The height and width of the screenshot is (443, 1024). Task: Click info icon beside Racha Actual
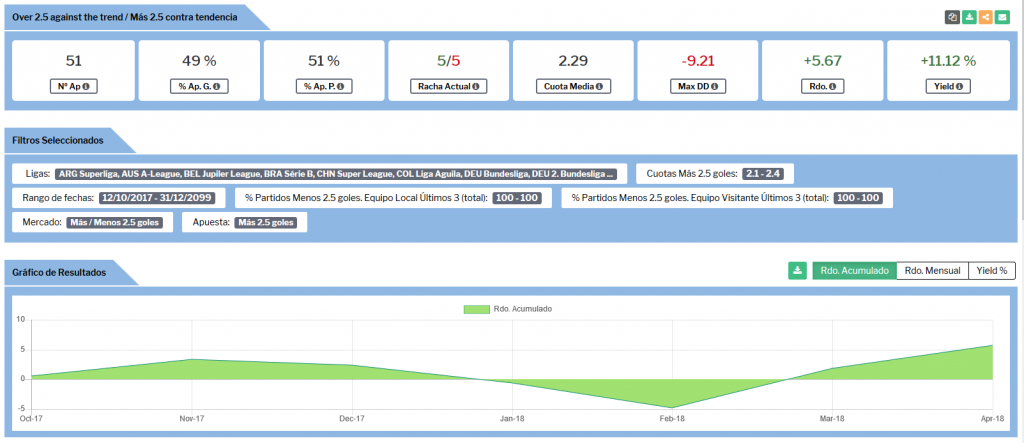pos(475,86)
